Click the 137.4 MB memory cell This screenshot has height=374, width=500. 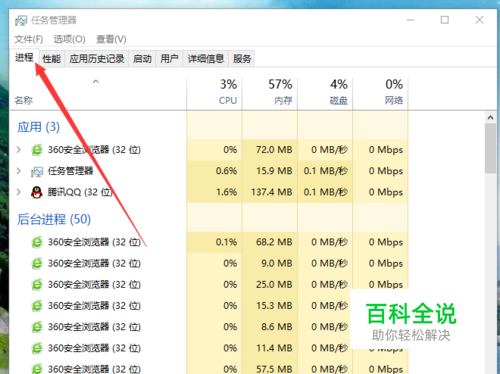point(270,192)
